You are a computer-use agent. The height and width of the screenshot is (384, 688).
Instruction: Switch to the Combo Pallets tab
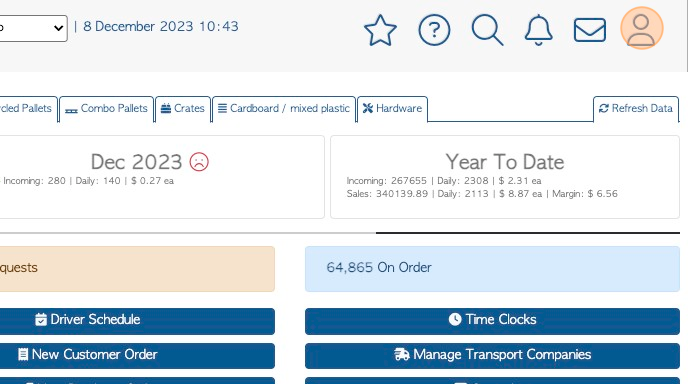point(107,108)
